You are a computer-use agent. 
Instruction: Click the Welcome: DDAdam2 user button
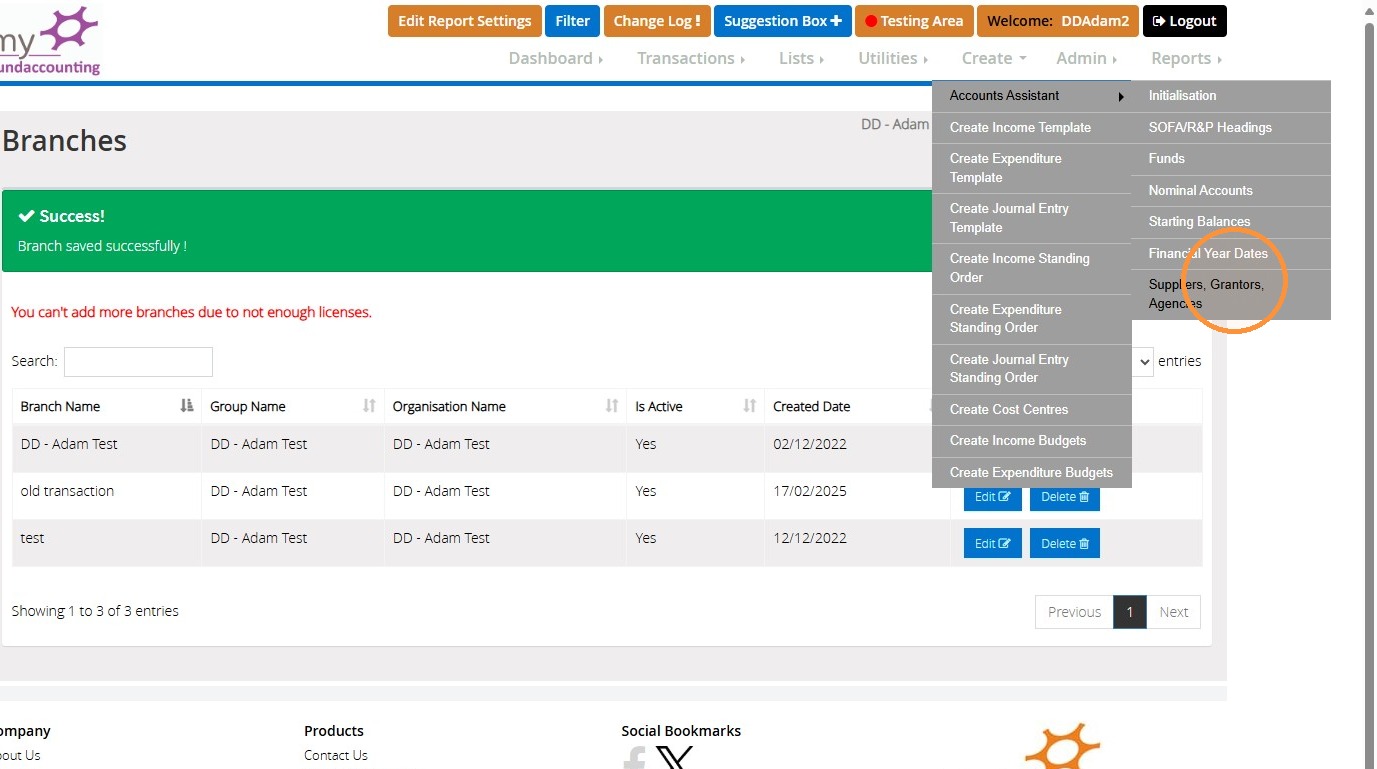click(1058, 21)
